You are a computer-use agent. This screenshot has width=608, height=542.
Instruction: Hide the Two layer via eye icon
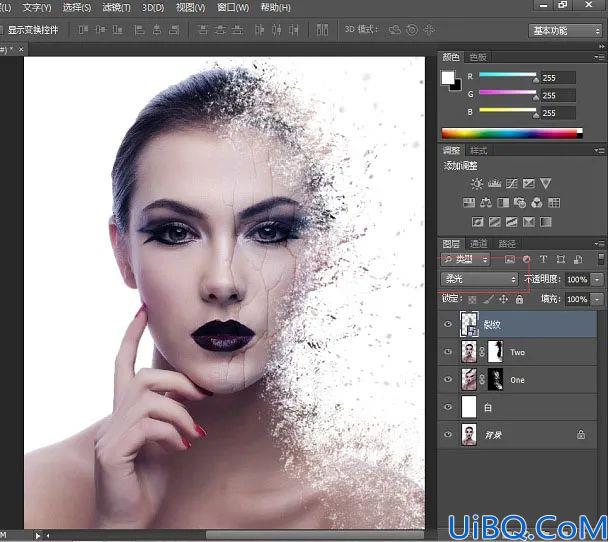pos(448,352)
